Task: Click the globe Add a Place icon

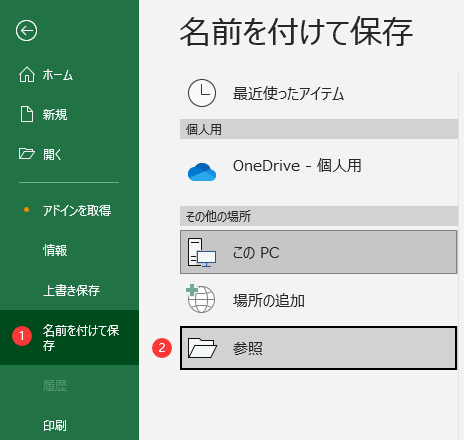Action: pyautogui.click(x=201, y=299)
